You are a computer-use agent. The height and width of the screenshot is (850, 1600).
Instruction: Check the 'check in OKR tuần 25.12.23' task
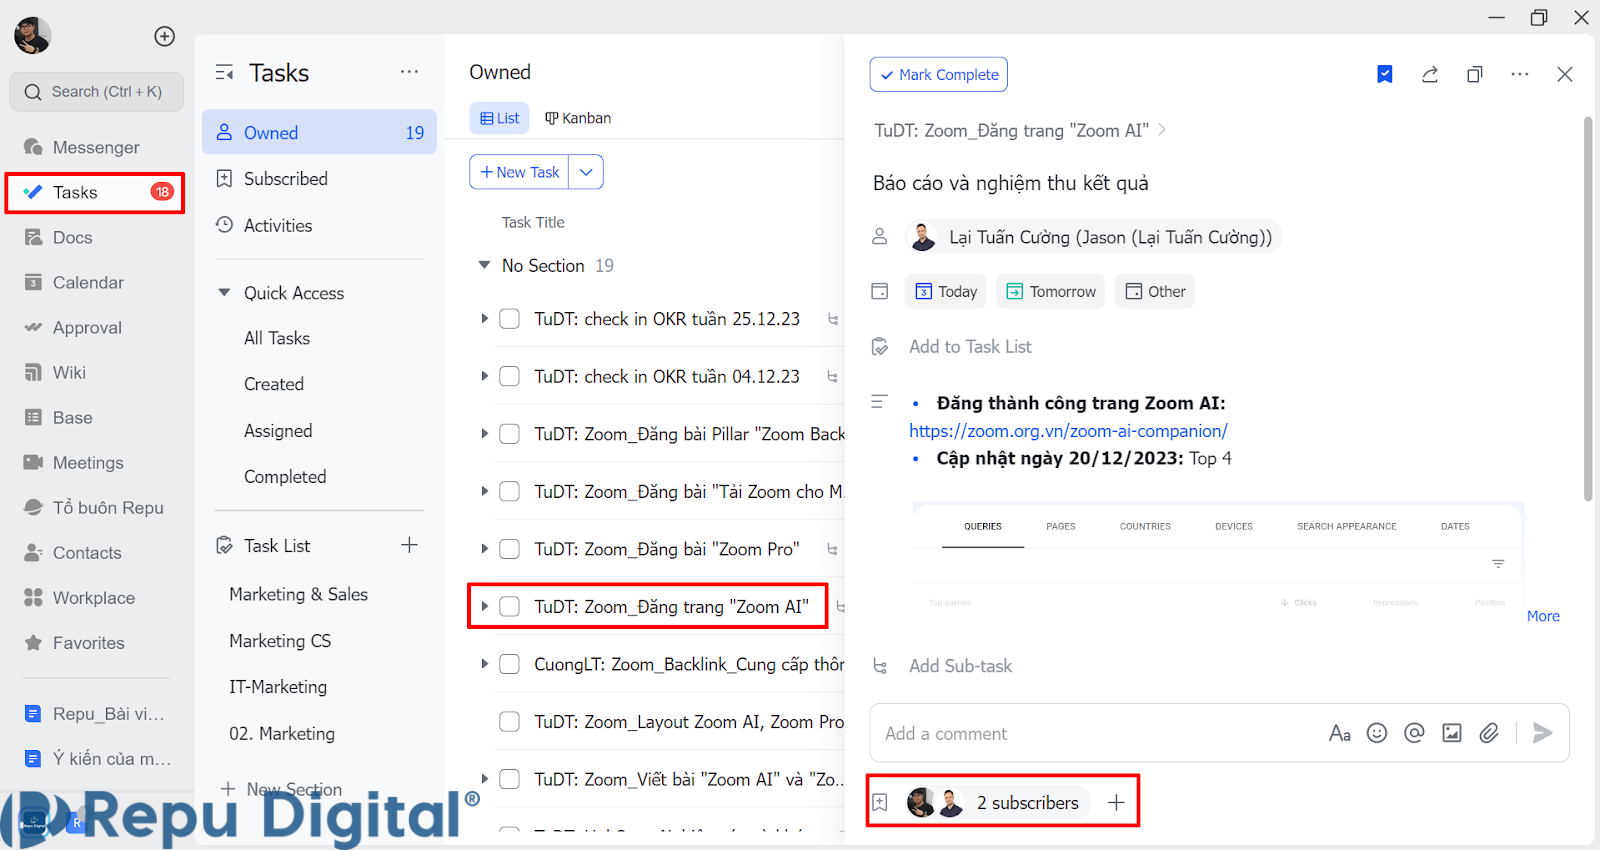click(509, 319)
